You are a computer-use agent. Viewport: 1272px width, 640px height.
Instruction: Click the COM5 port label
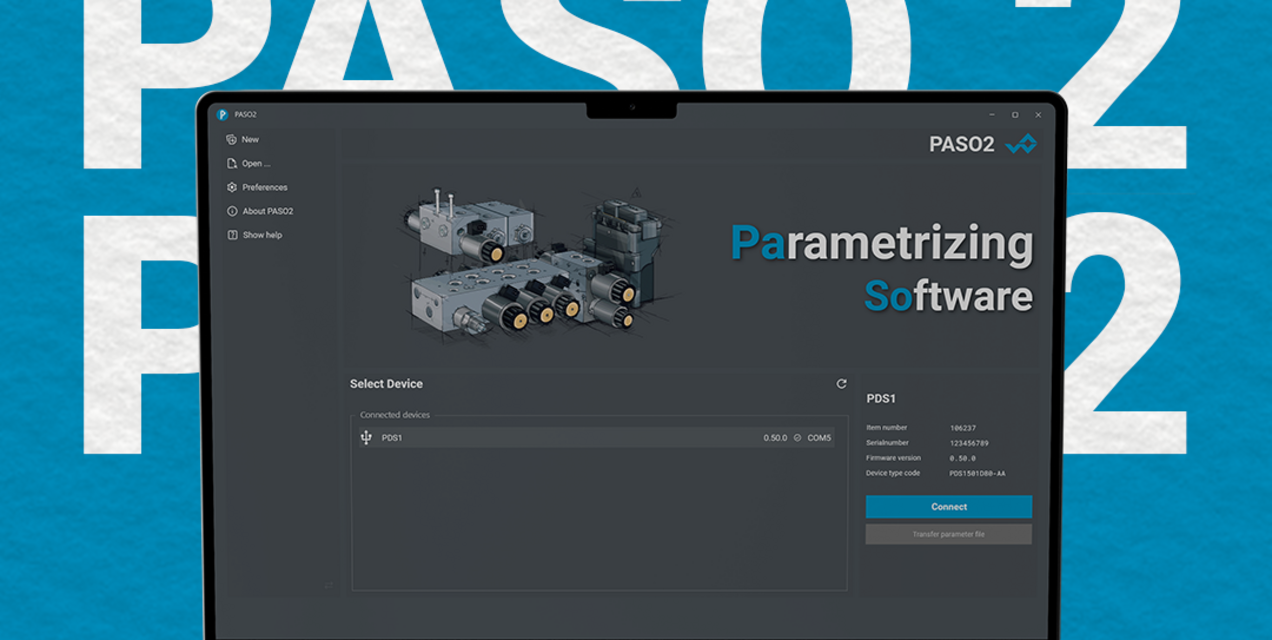tap(819, 438)
